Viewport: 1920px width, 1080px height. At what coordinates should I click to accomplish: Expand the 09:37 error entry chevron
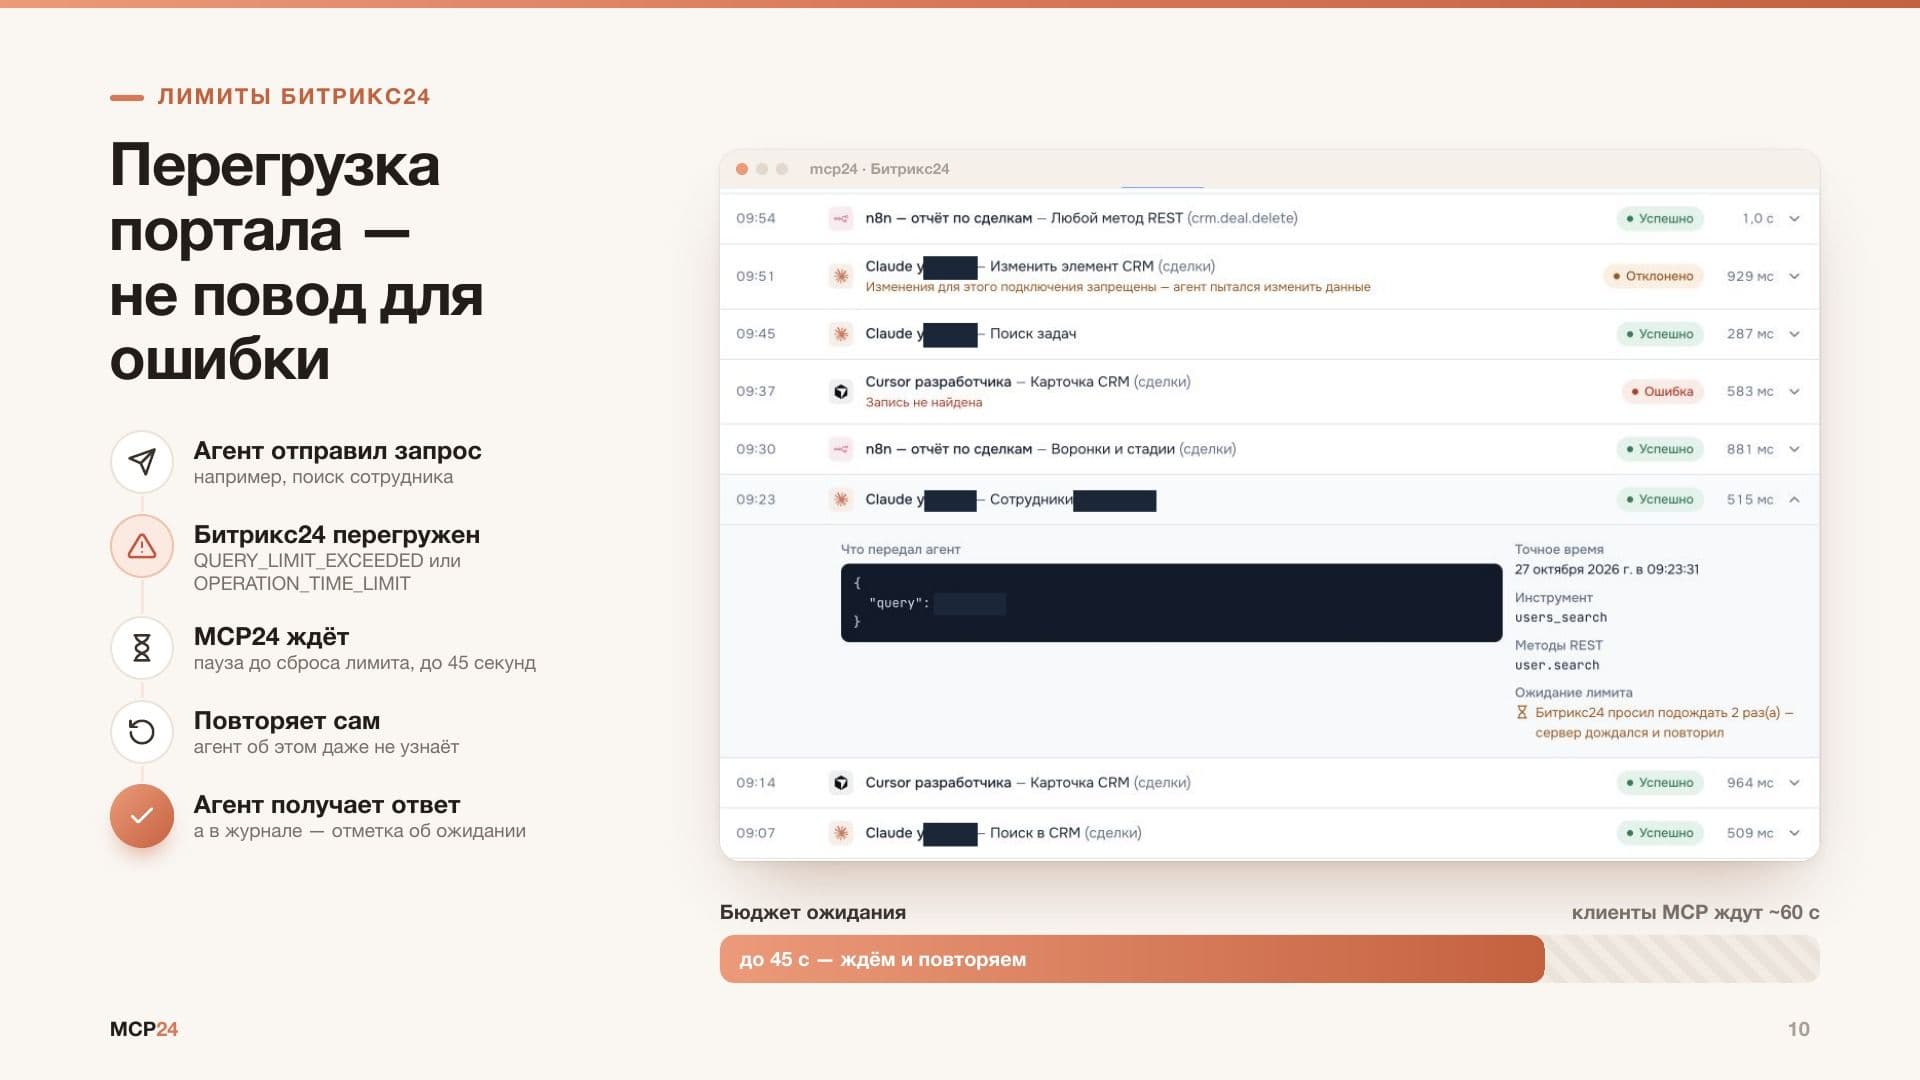[1795, 391]
